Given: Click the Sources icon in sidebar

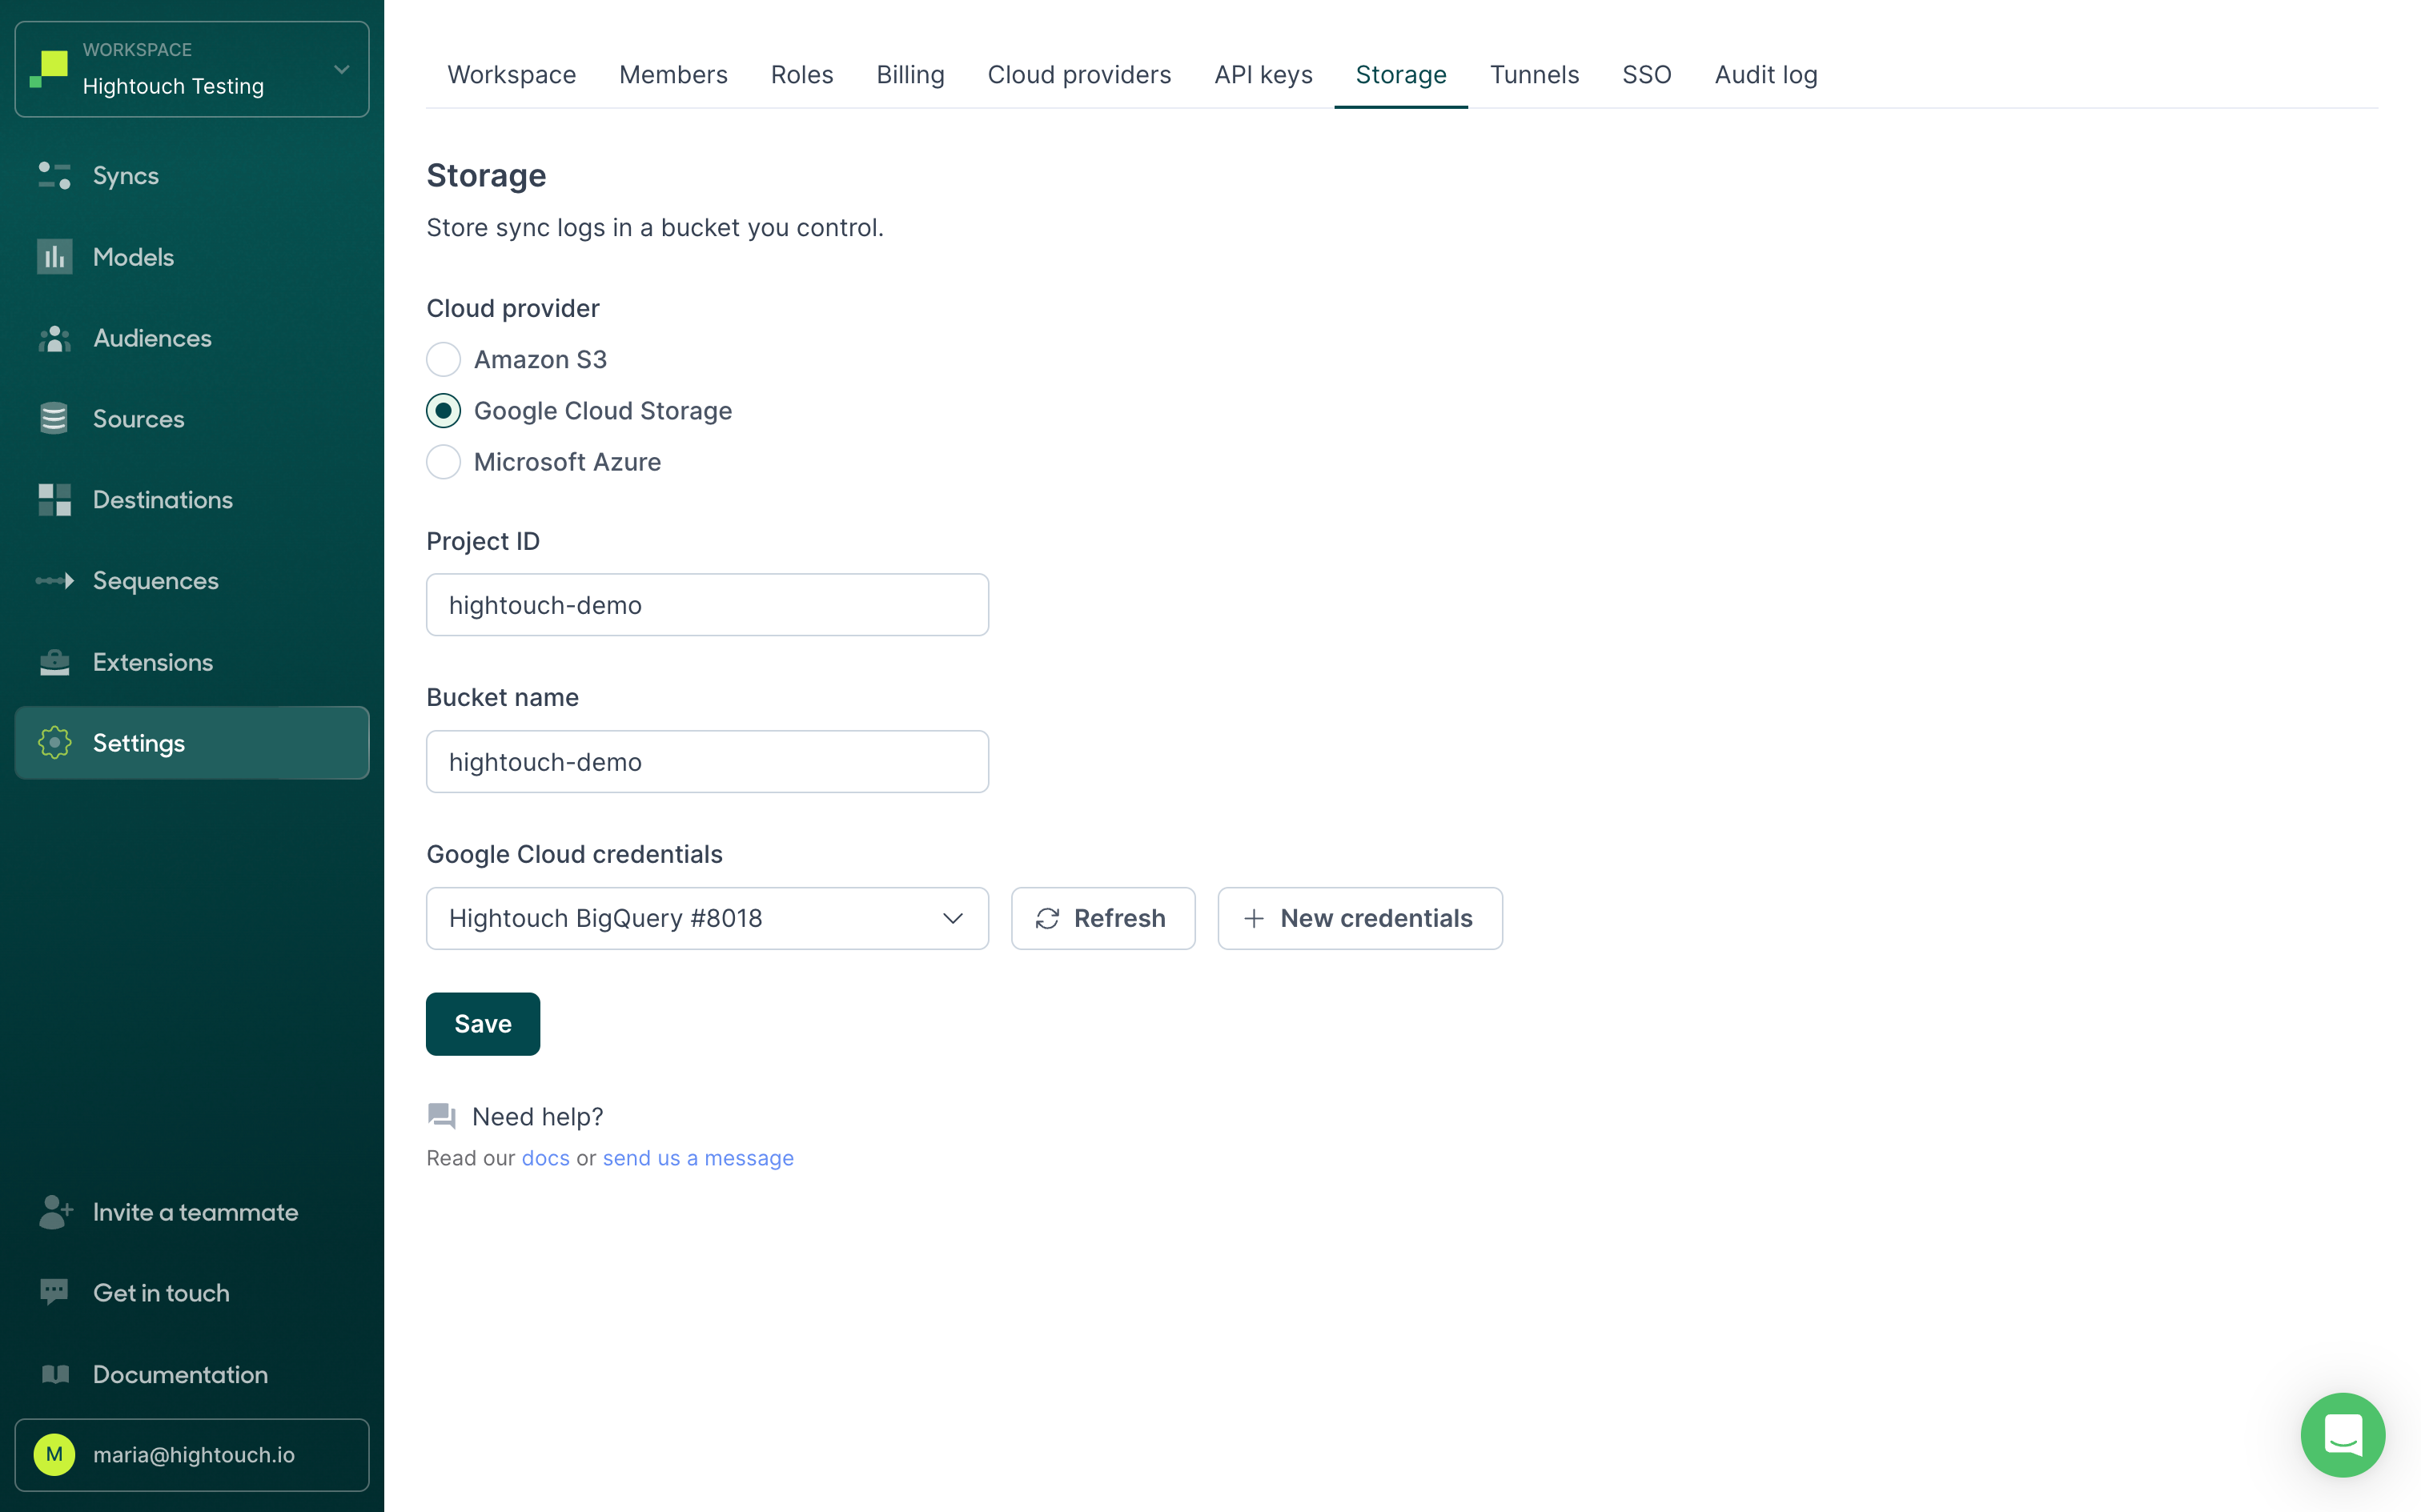Looking at the screenshot, I should pos(54,418).
